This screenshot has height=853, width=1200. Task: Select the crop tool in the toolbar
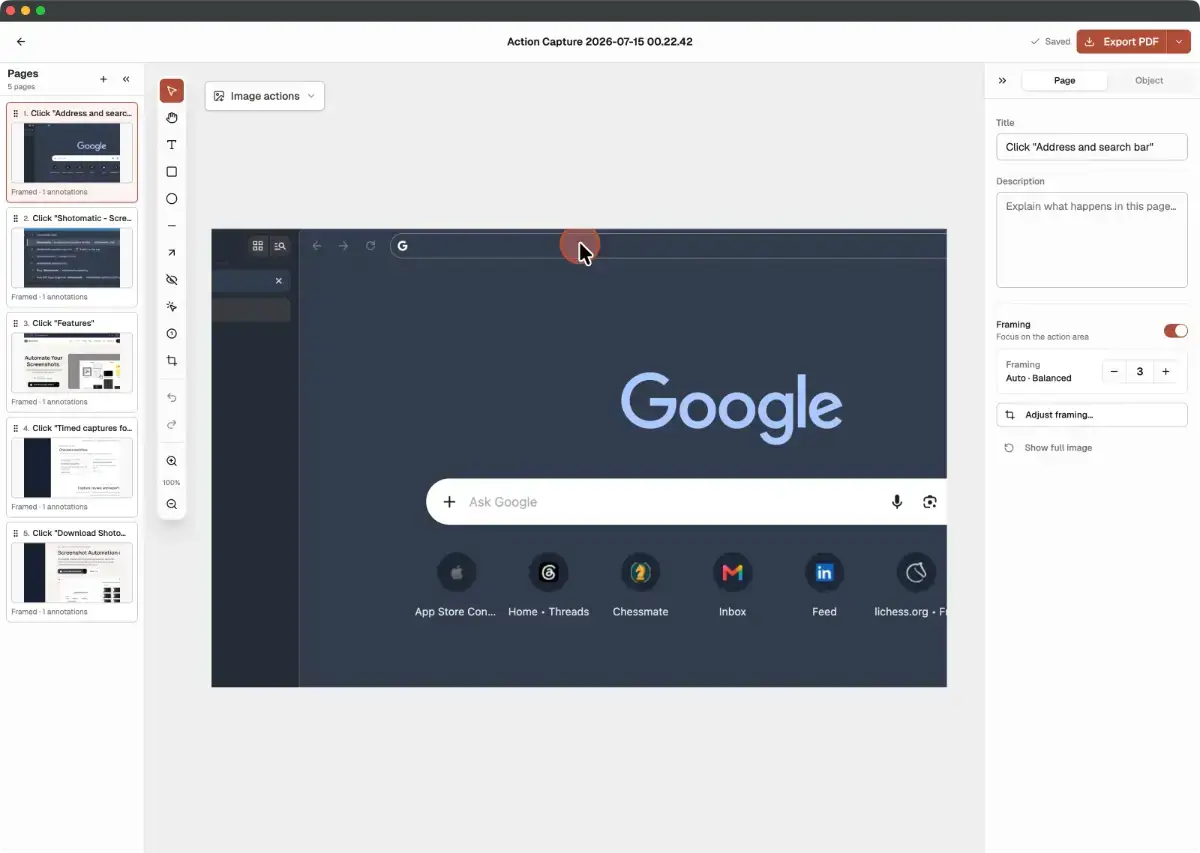172,361
